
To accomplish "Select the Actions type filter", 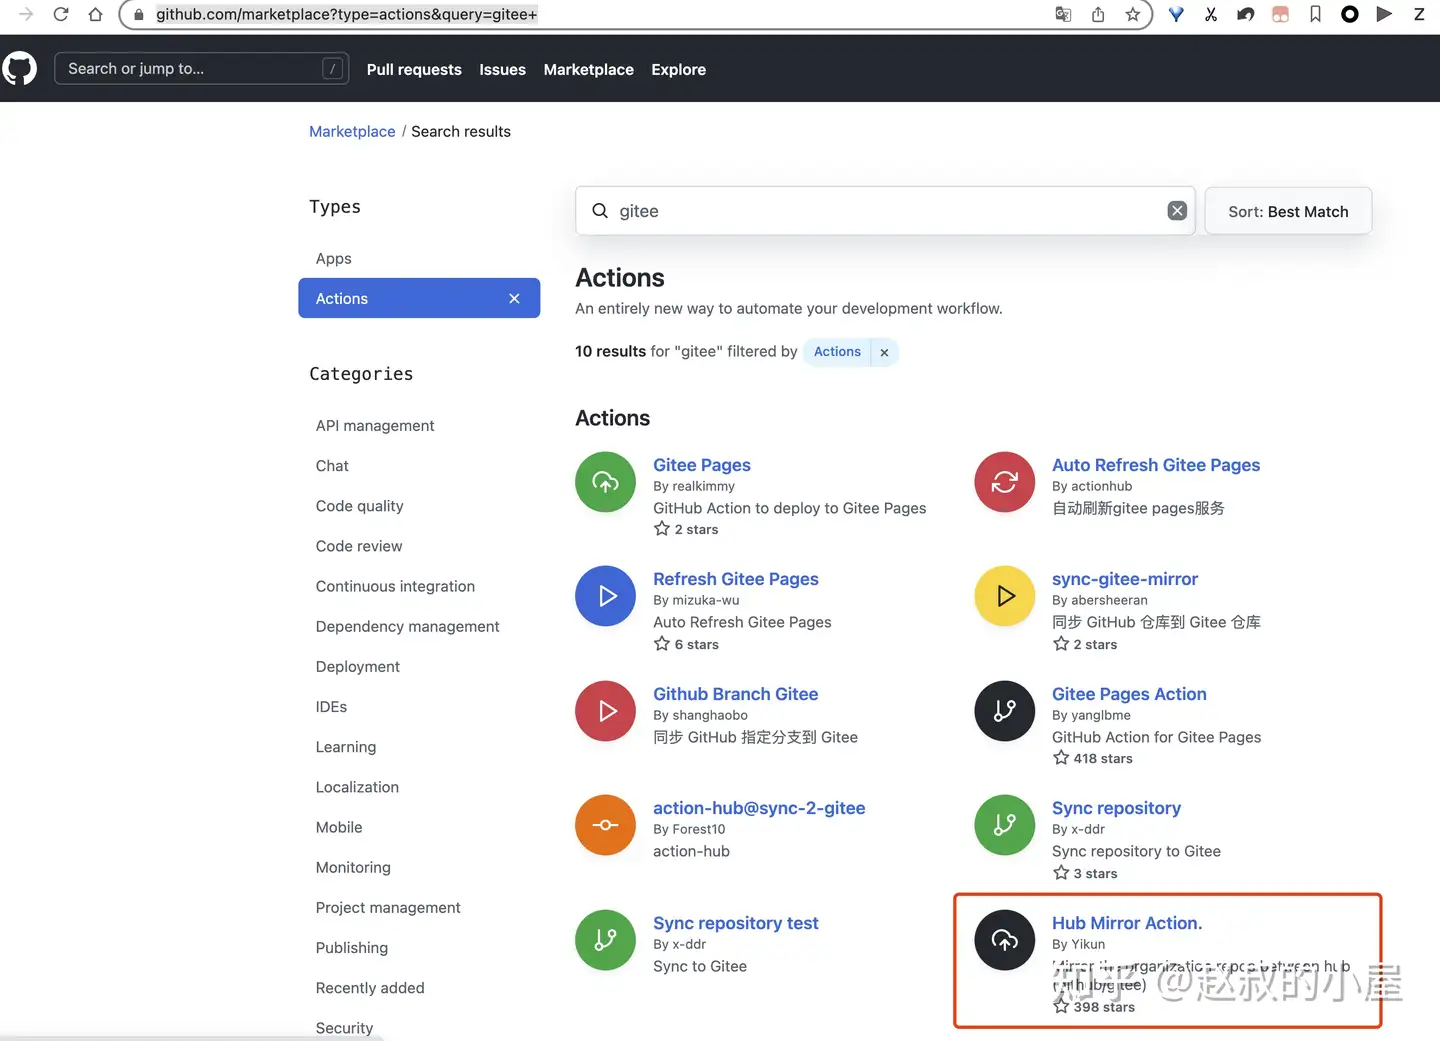I will tap(419, 299).
